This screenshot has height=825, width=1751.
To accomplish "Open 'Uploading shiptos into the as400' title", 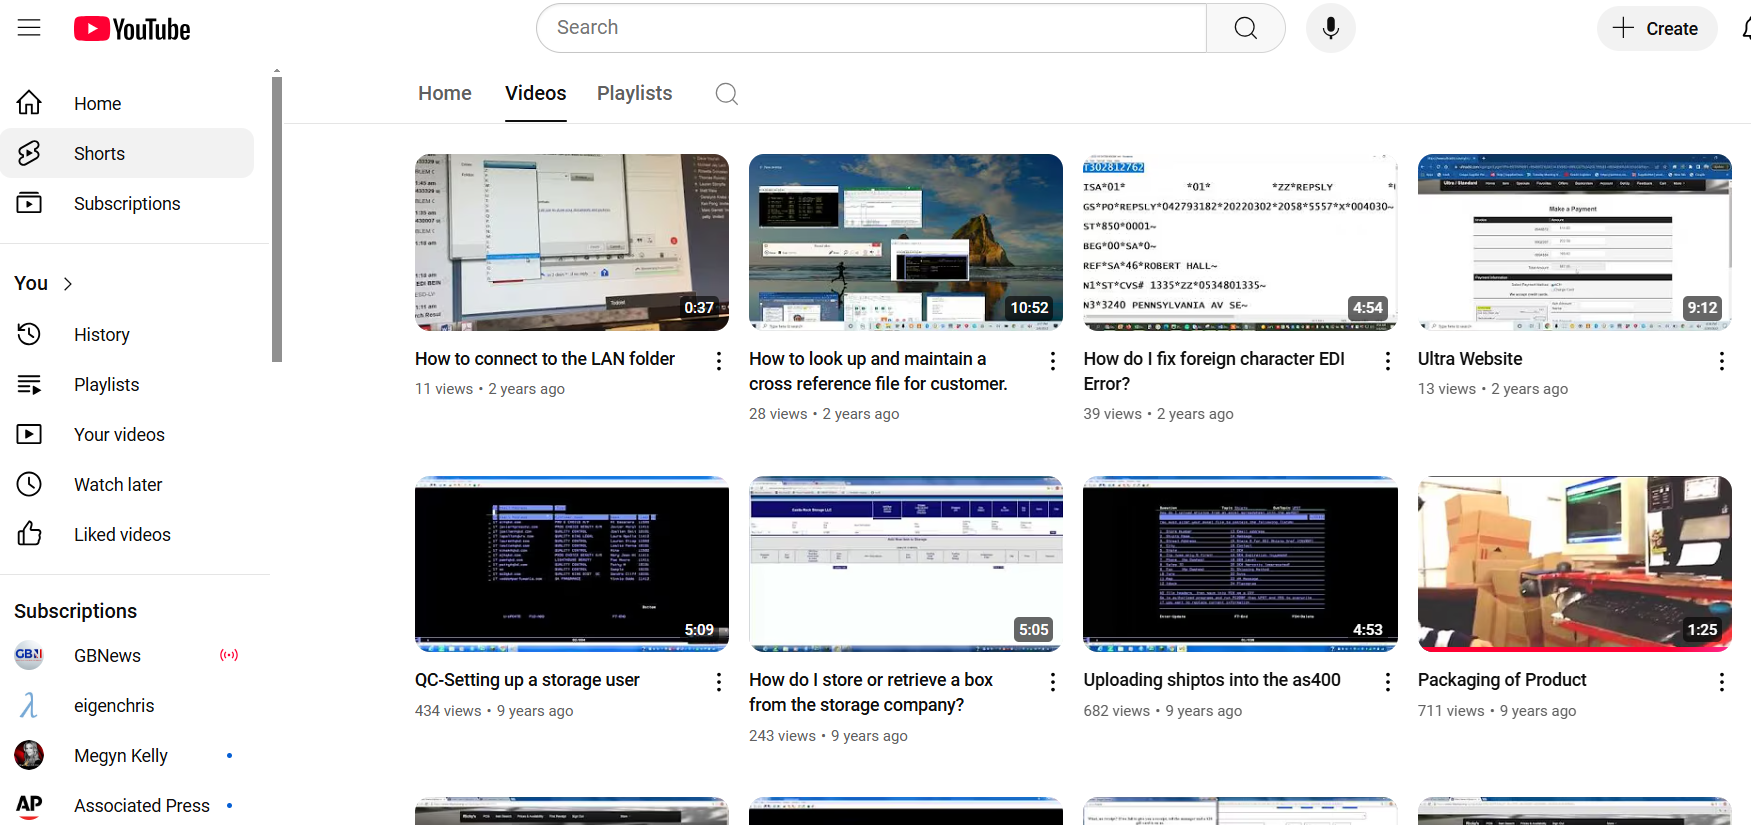I will 1211,680.
